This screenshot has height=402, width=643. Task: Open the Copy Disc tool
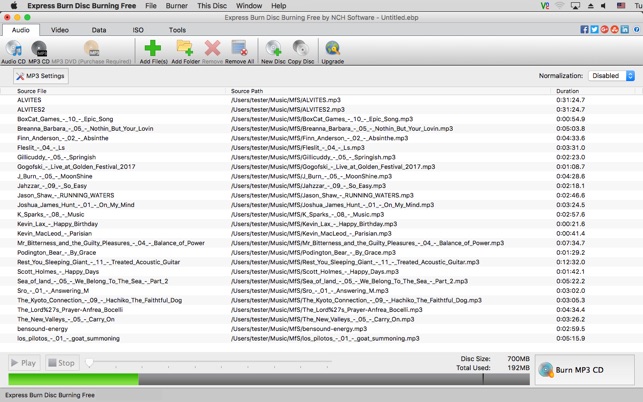(x=301, y=48)
